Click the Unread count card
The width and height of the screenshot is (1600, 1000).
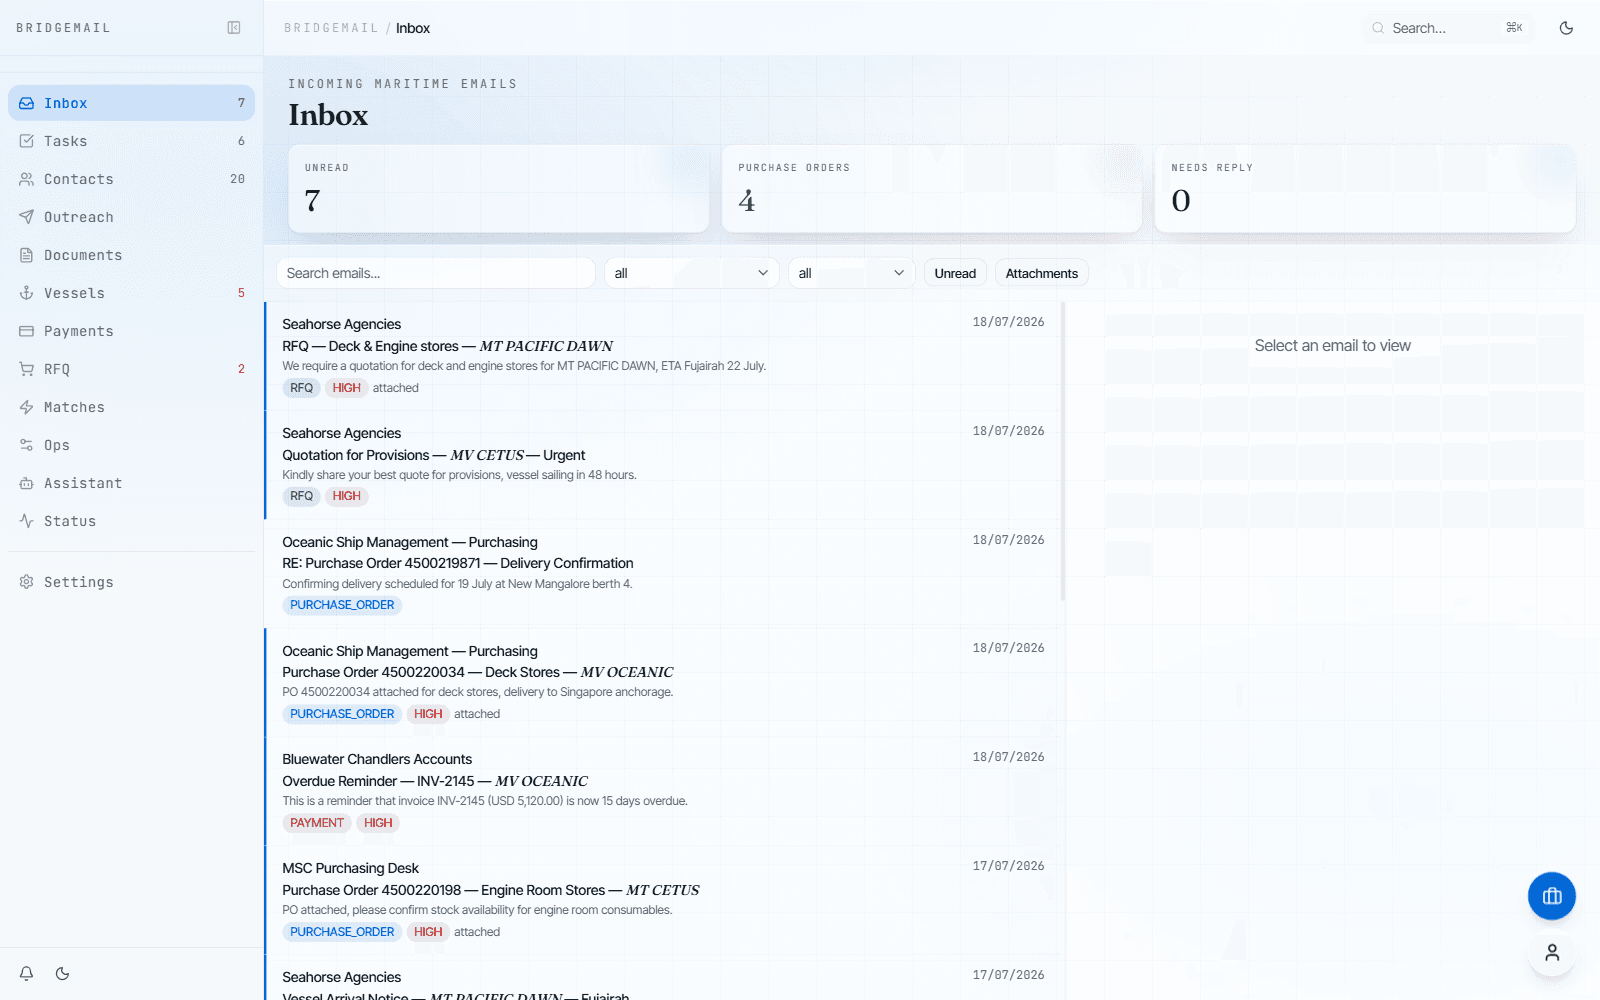click(498, 189)
